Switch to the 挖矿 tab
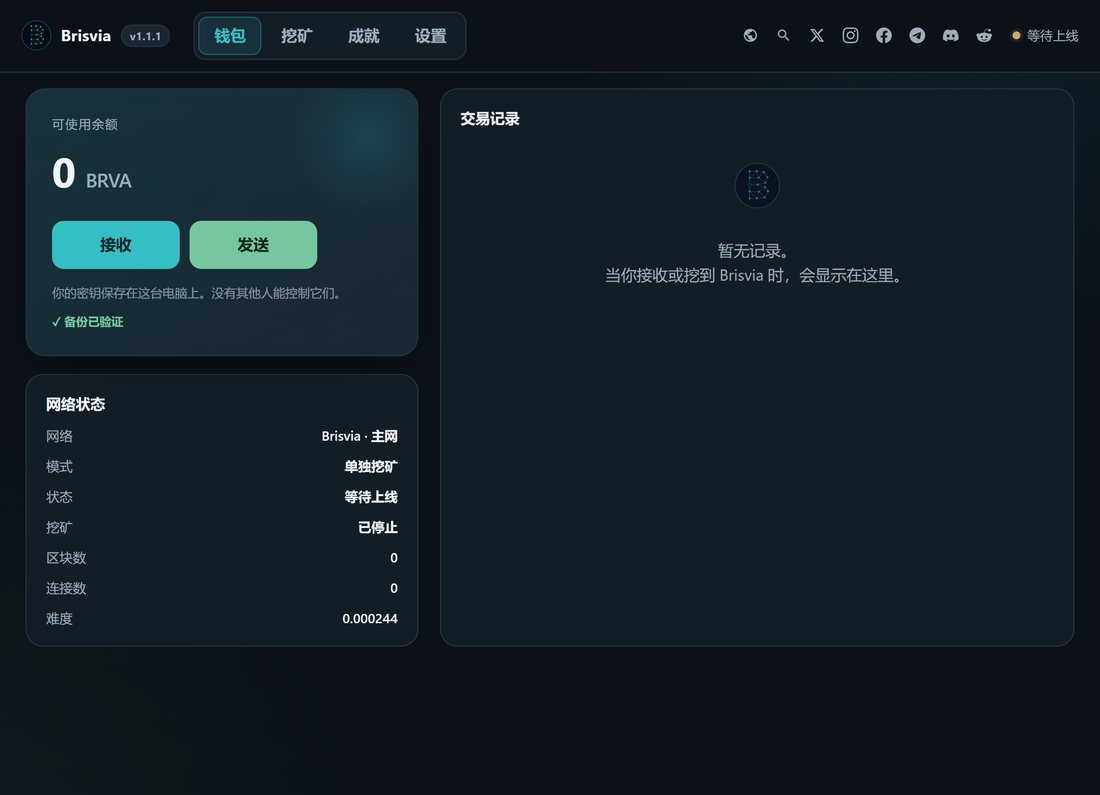The height and width of the screenshot is (795, 1100). 296,36
